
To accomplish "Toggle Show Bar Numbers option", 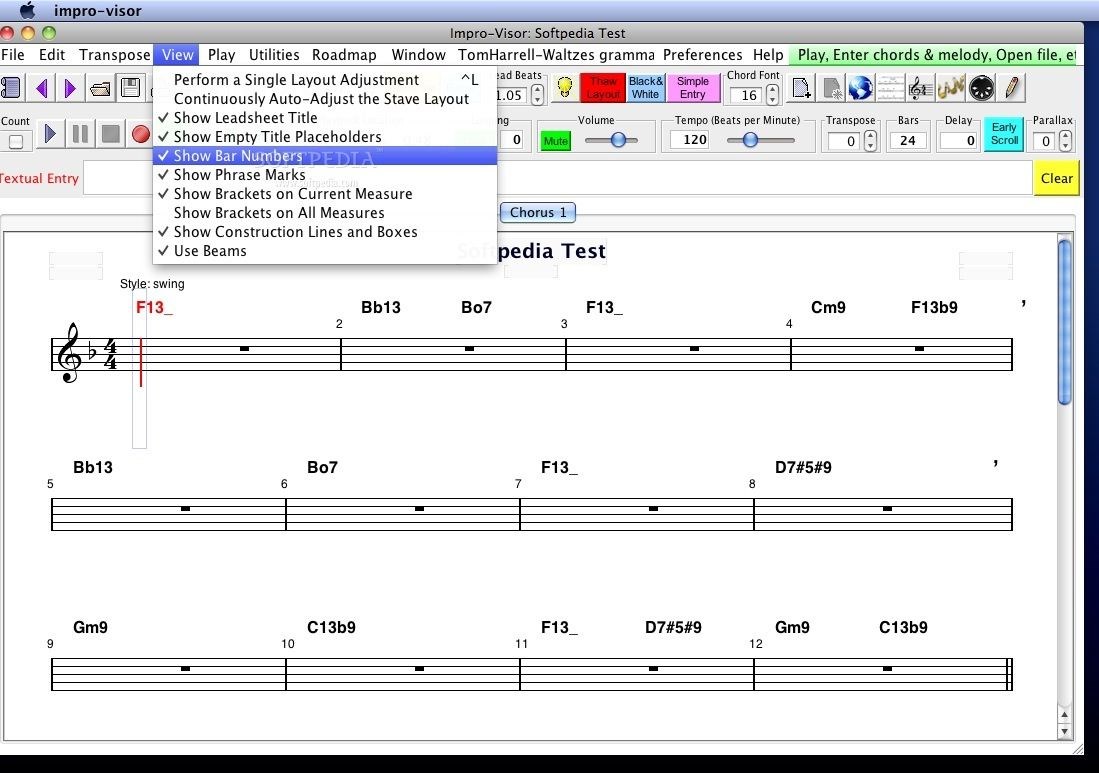I will (325, 156).
